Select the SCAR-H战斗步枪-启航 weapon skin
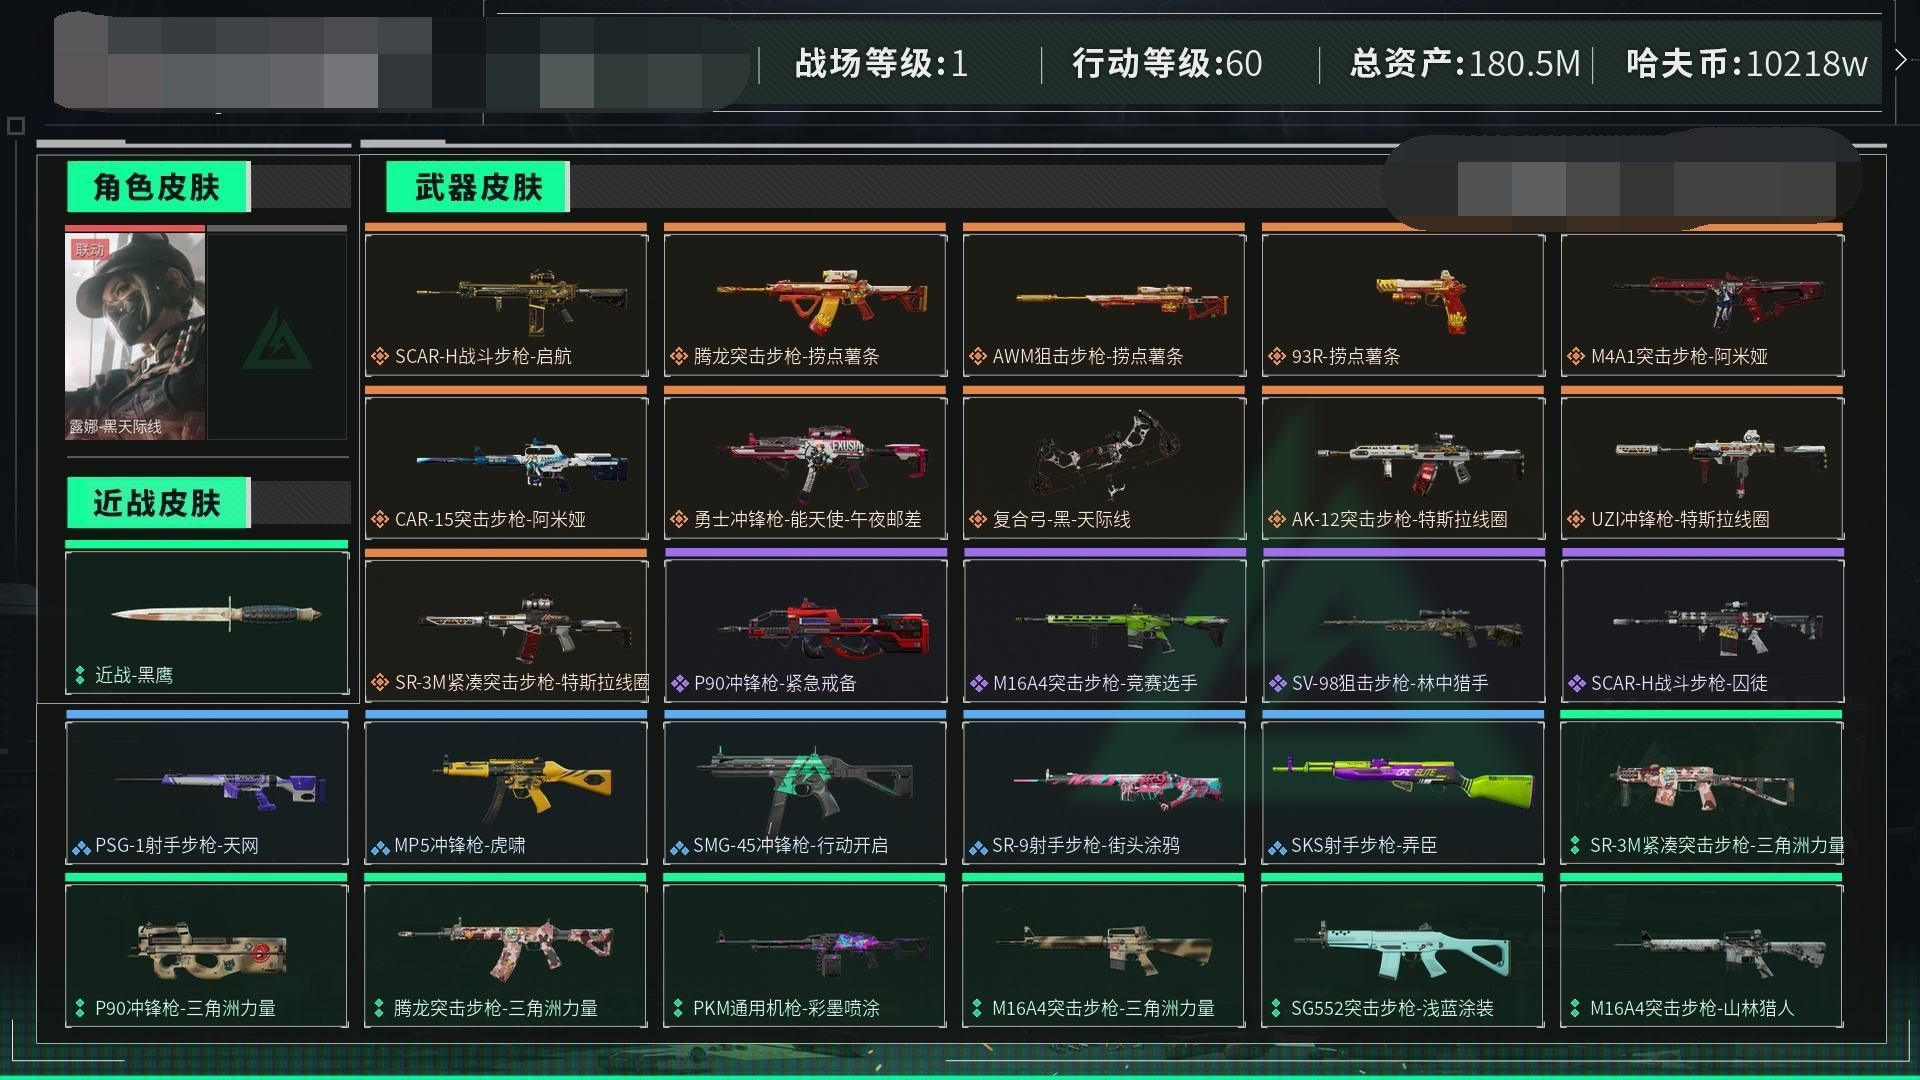The width and height of the screenshot is (1920, 1080). click(x=506, y=305)
